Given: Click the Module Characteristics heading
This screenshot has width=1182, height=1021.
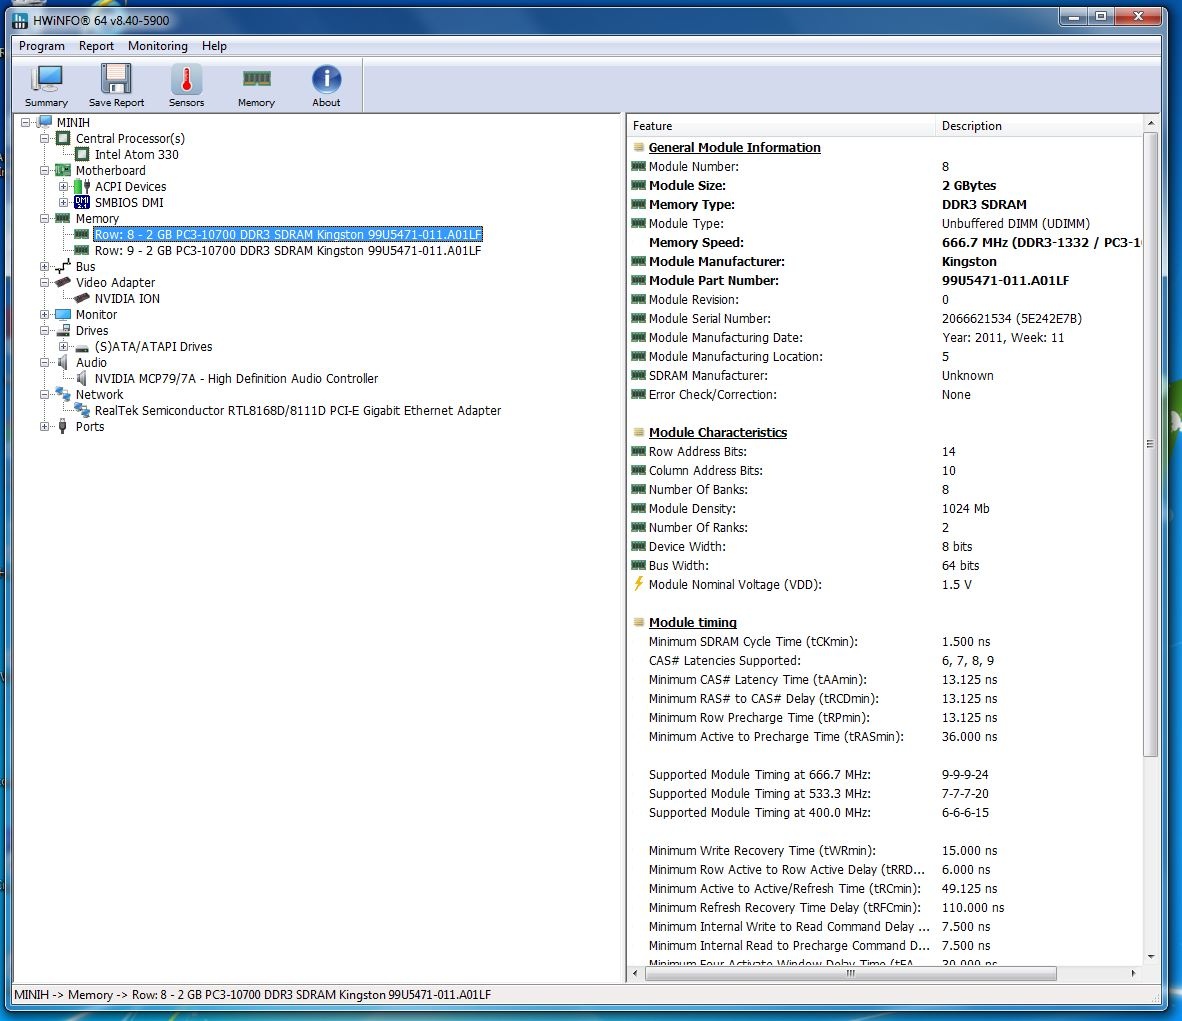Looking at the screenshot, I should [718, 432].
